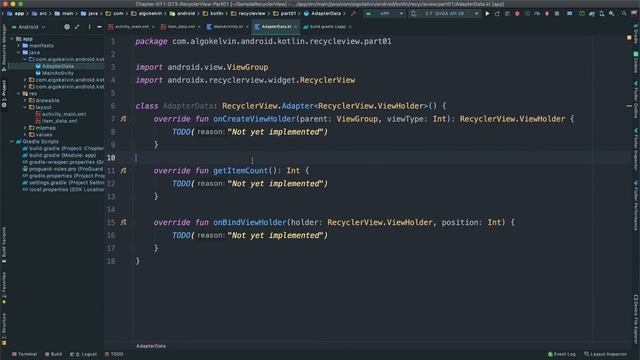Image resolution: width=640 pixels, height=360 pixels.
Task: Switch to build.gradle (app) editor tab
Action: (327, 27)
